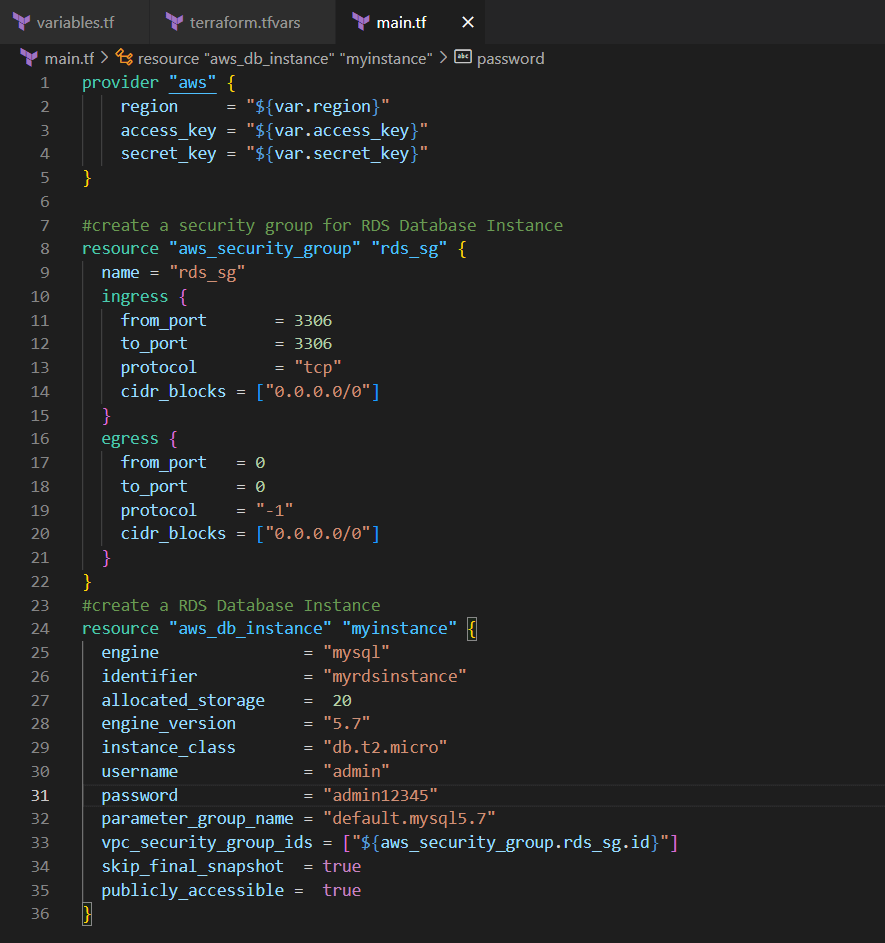Click Terraform icon on terraform.tfvars tab
Screen dimensions: 885x943
[x=174, y=22]
